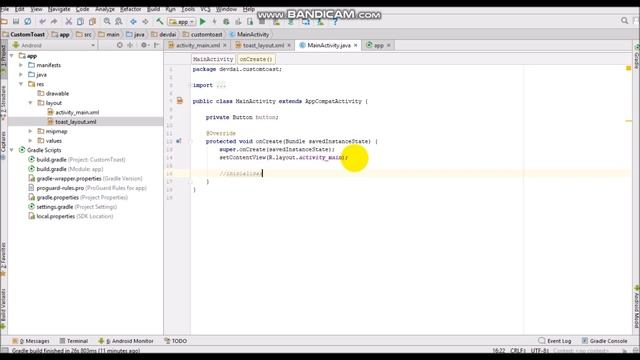
Task: Open the Gradle Console panel
Action: (x=604, y=341)
